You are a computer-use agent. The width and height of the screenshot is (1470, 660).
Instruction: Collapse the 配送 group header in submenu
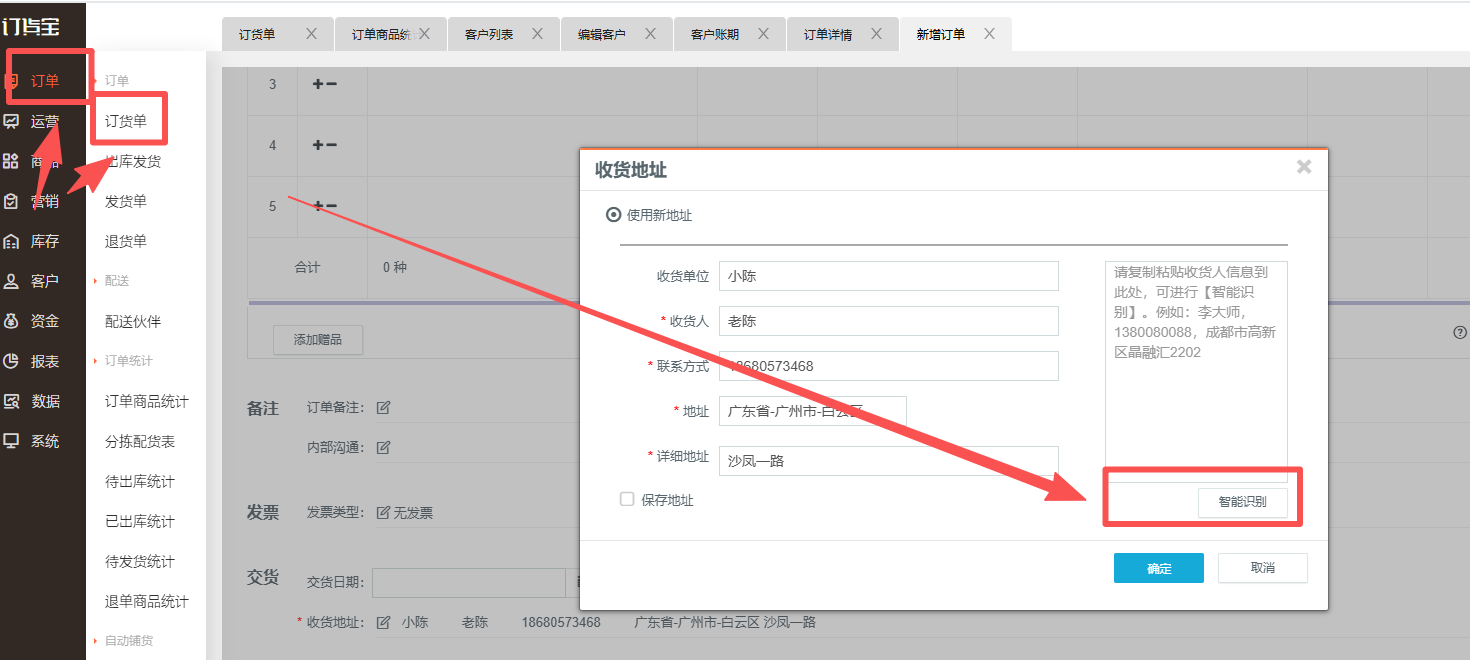coord(117,281)
